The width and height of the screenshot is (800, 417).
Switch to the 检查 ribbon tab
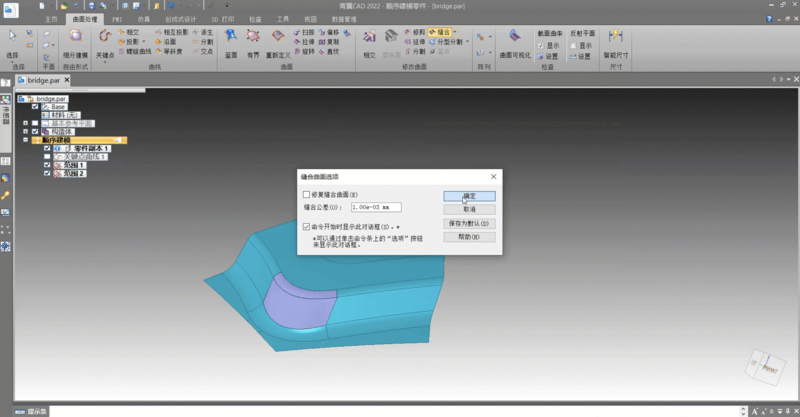256,19
